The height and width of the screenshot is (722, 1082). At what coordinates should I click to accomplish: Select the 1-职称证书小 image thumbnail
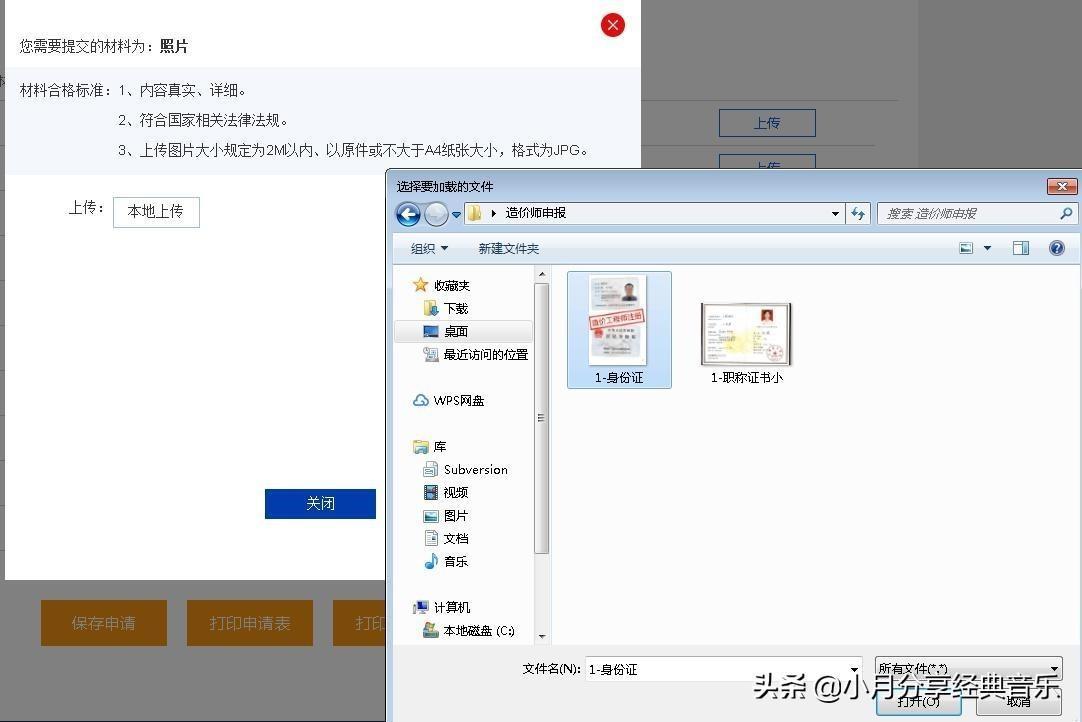click(746, 335)
